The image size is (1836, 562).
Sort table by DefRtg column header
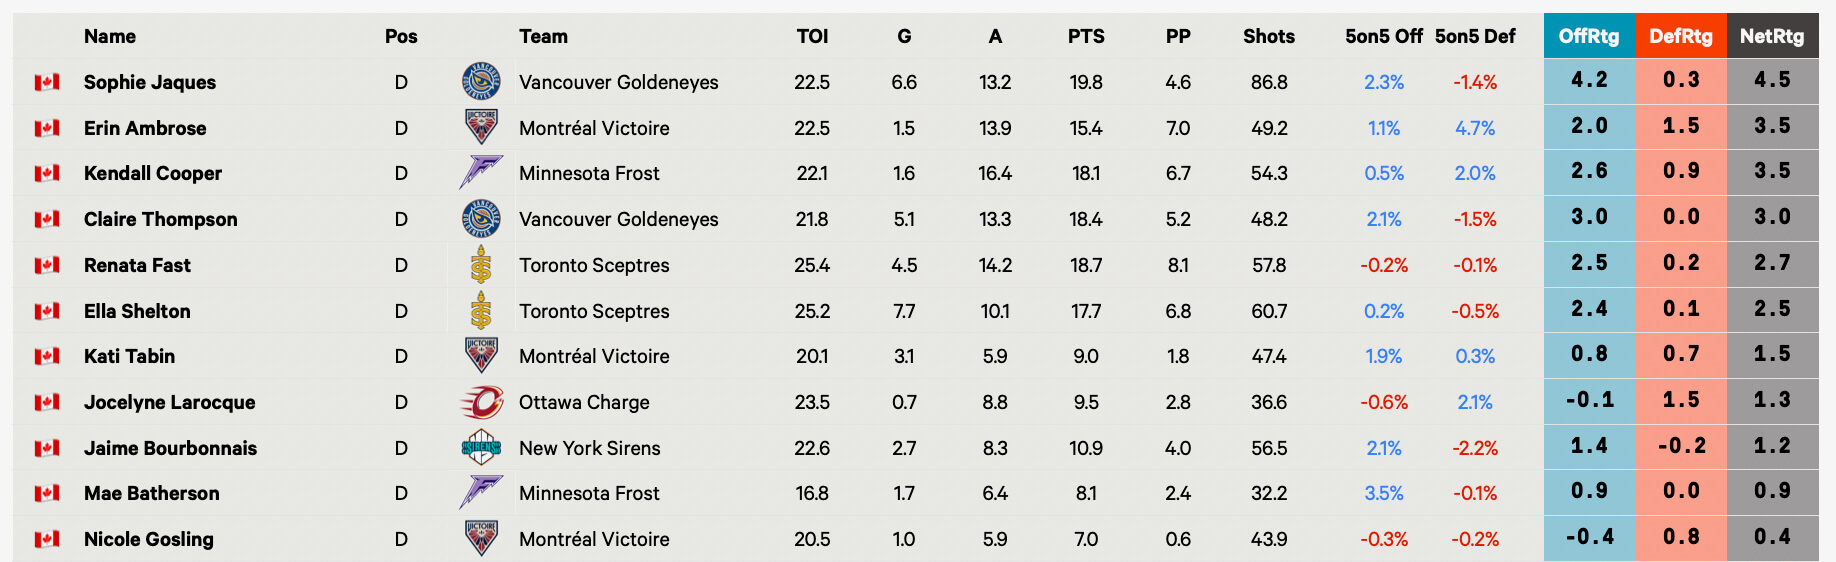[1680, 36]
